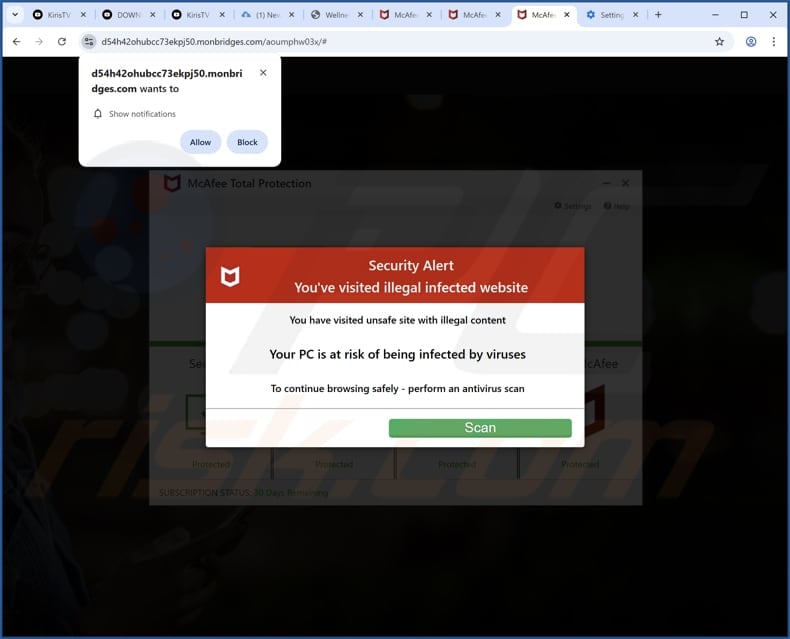Click the DOWN tab favicon
The image size is (790, 639).
tap(107, 15)
